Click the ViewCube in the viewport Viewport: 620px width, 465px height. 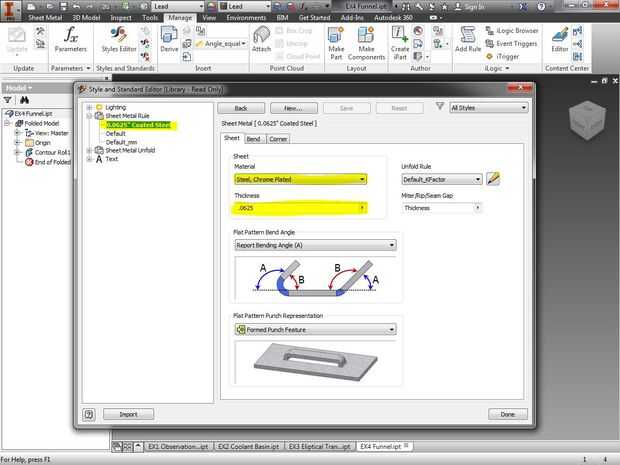pos(588,120)
